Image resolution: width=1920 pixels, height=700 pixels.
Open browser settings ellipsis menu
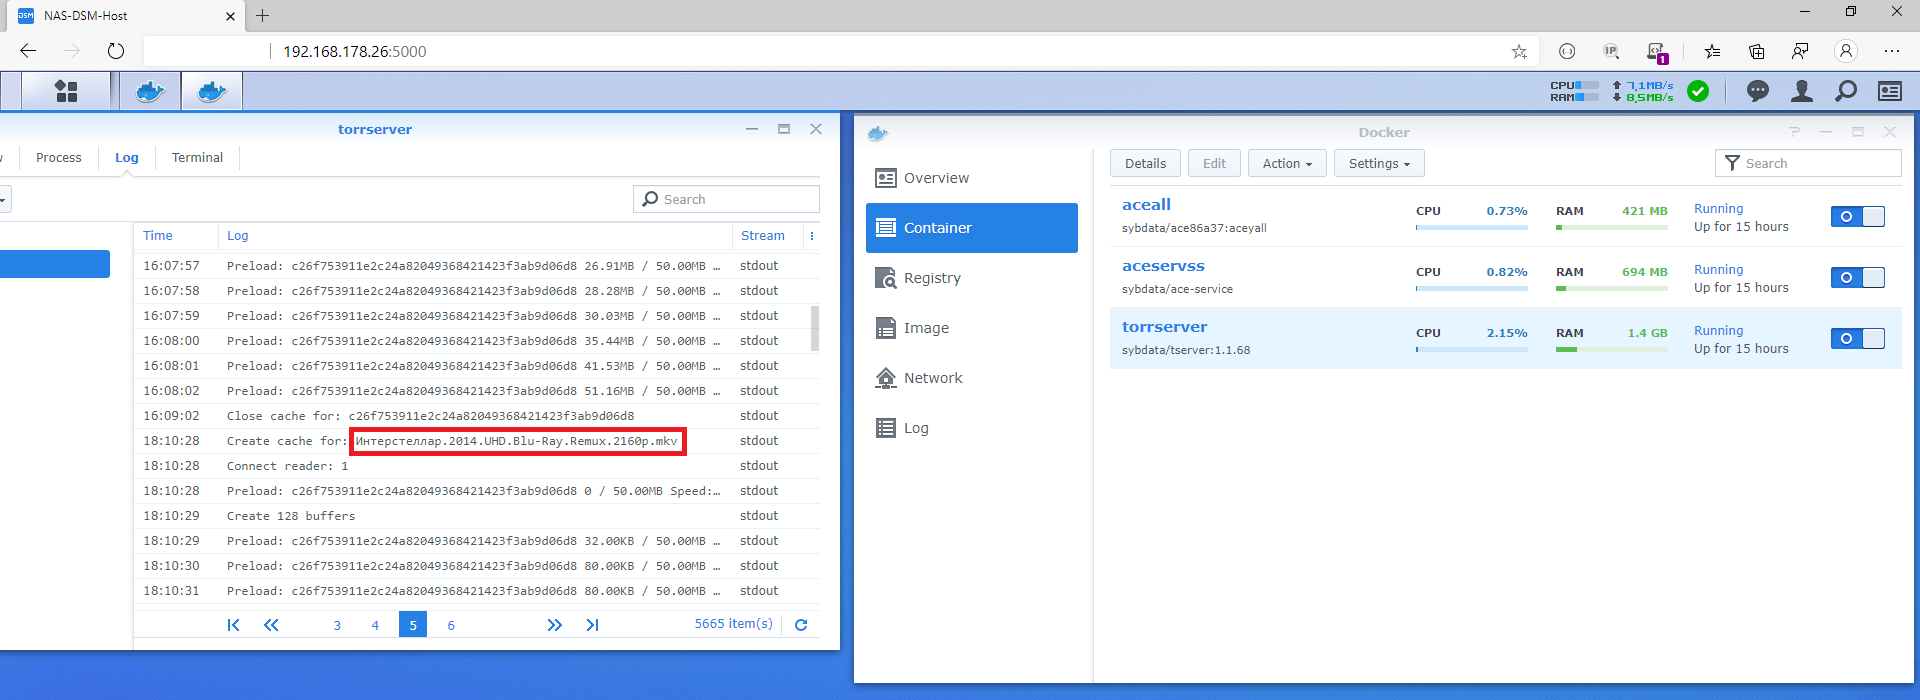click(x=1891, y=51)
